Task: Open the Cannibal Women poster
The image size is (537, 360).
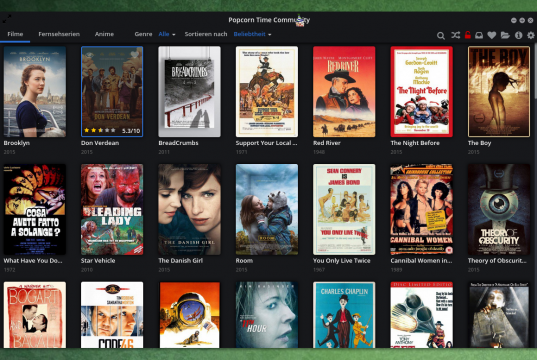Action: pyautogui.click(x=422, y=209)
